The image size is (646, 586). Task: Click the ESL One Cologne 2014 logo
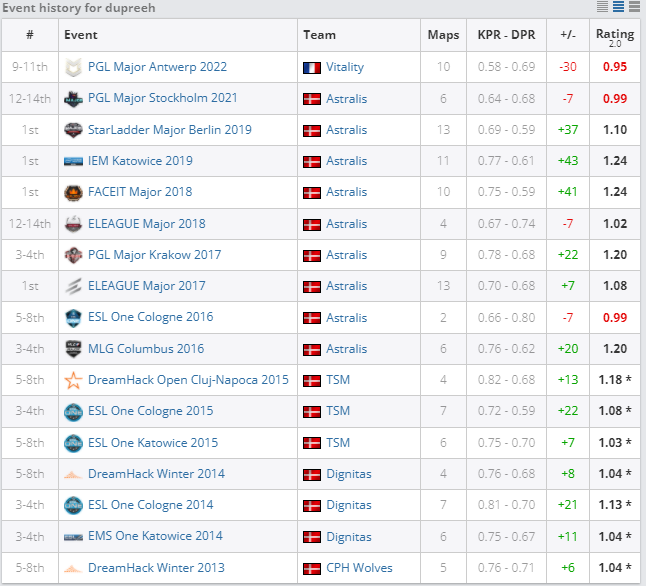(x=73, y=505)
